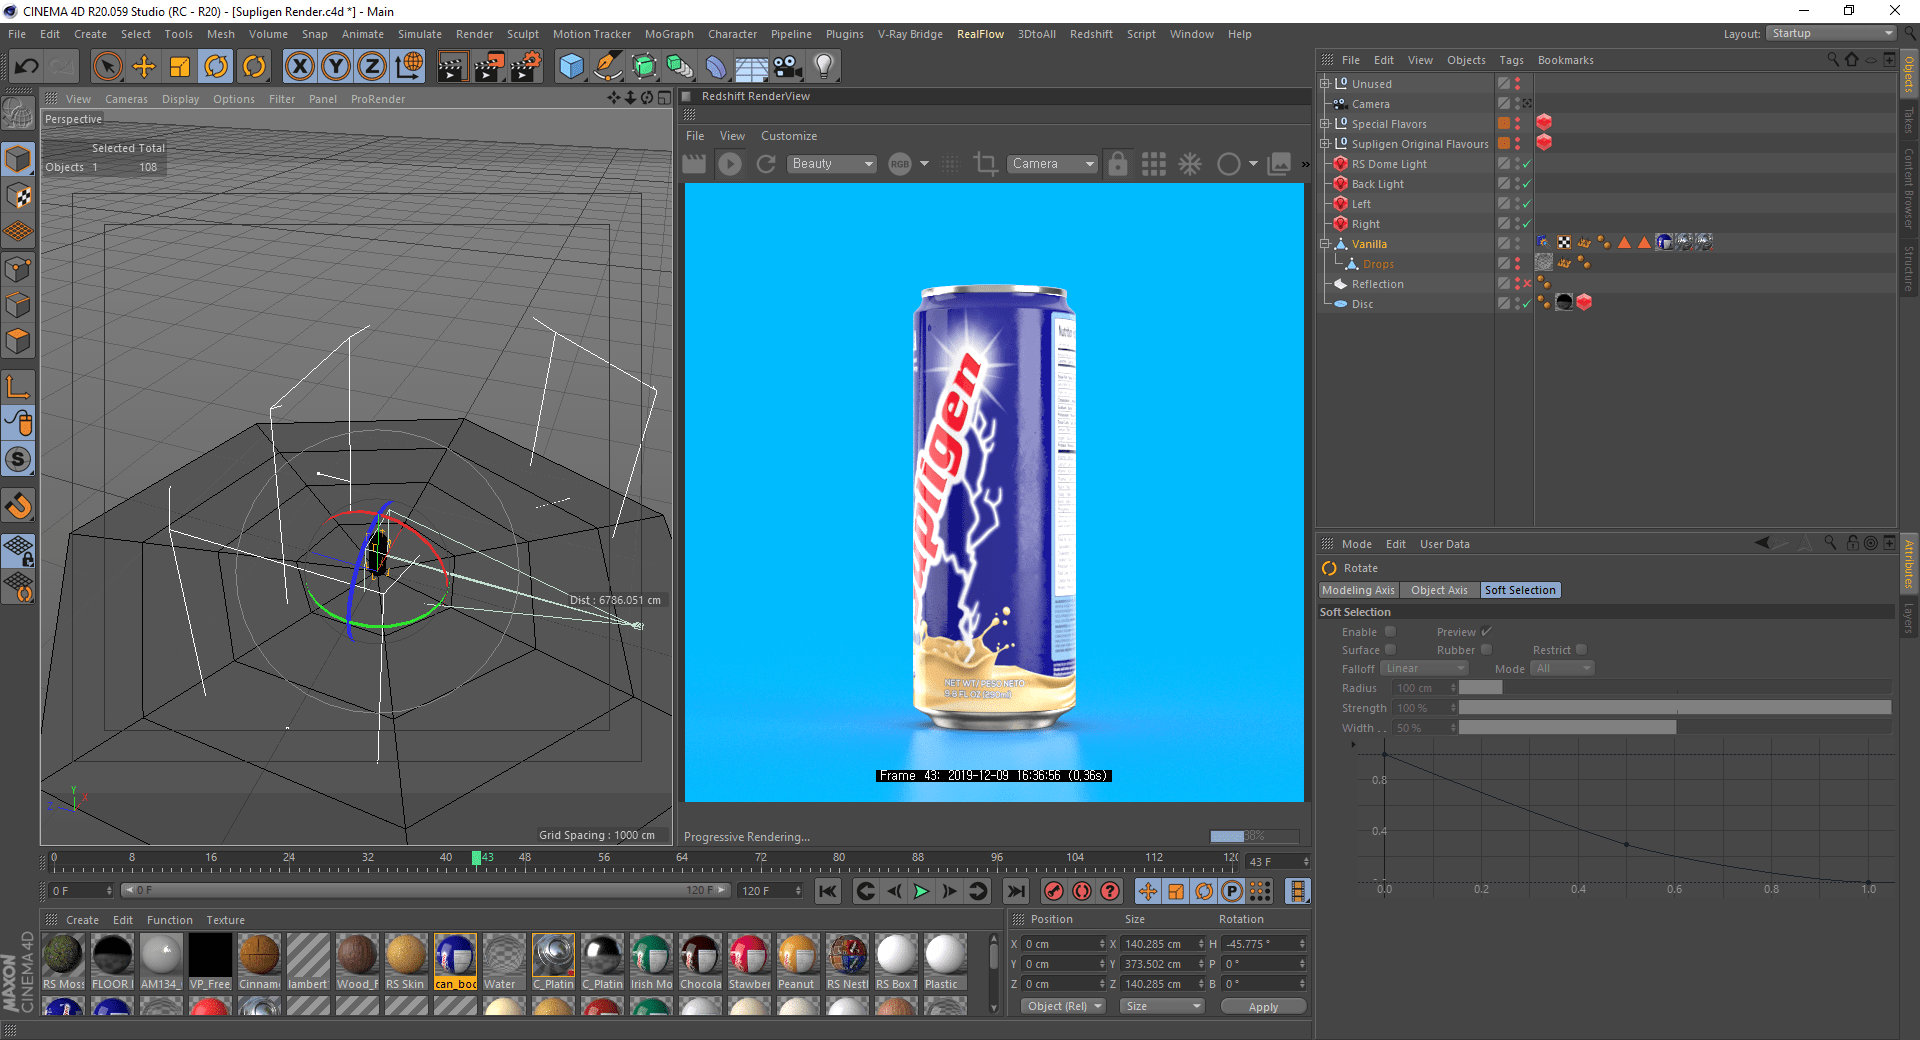Click the Width slider bar

click(1674, 728)
